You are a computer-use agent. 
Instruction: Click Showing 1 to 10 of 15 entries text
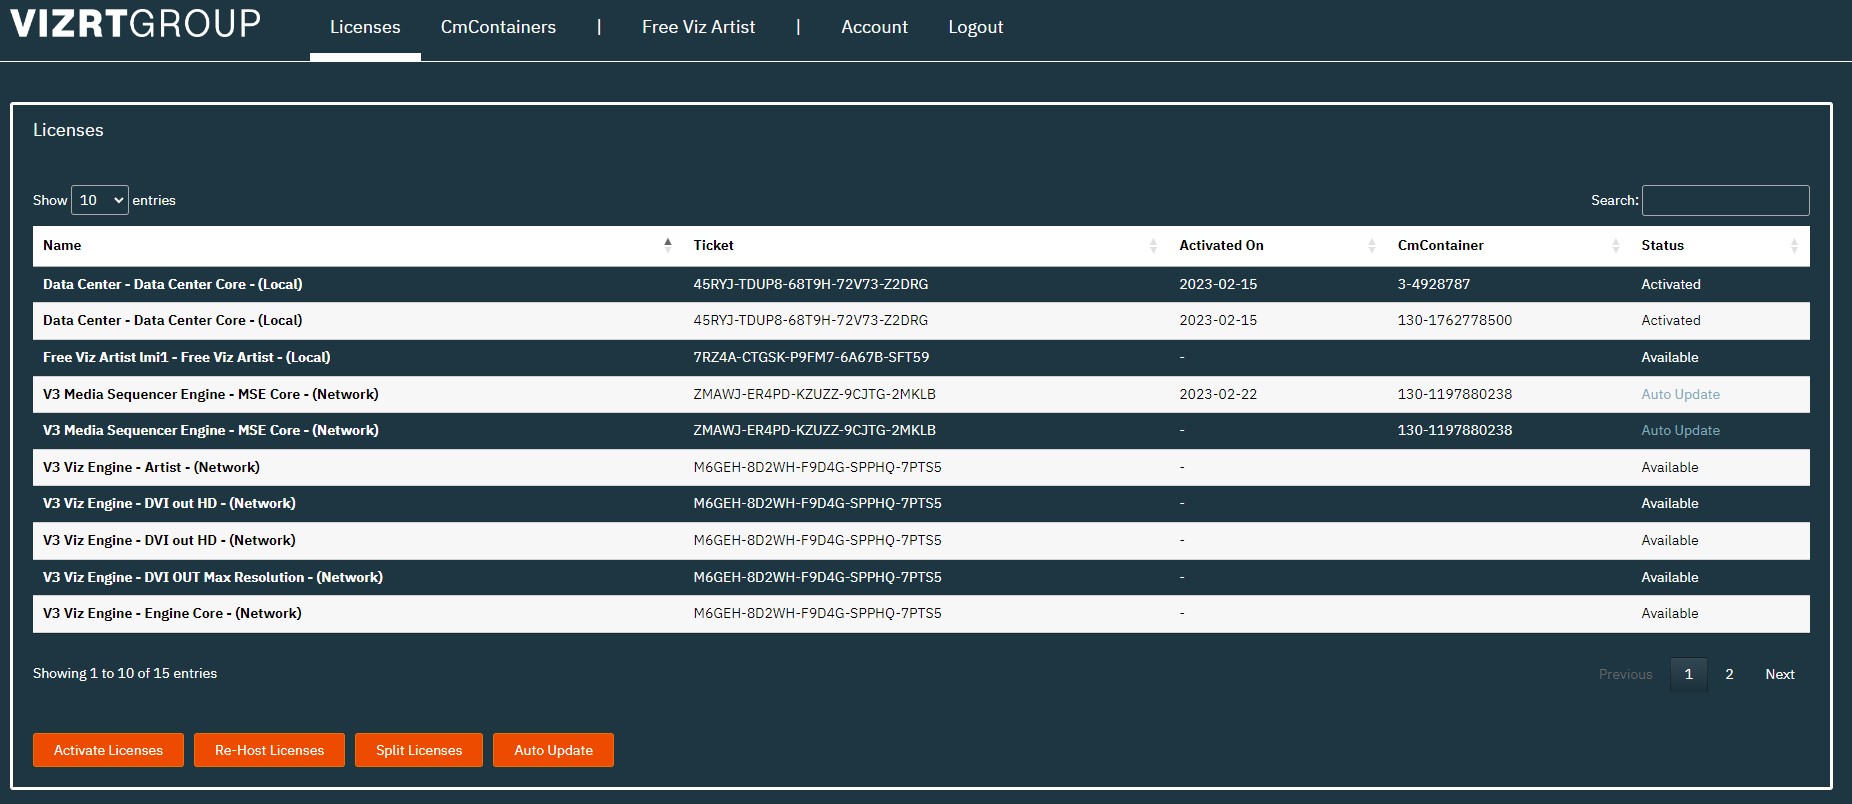pyautogui.click(x=125, y=673)
